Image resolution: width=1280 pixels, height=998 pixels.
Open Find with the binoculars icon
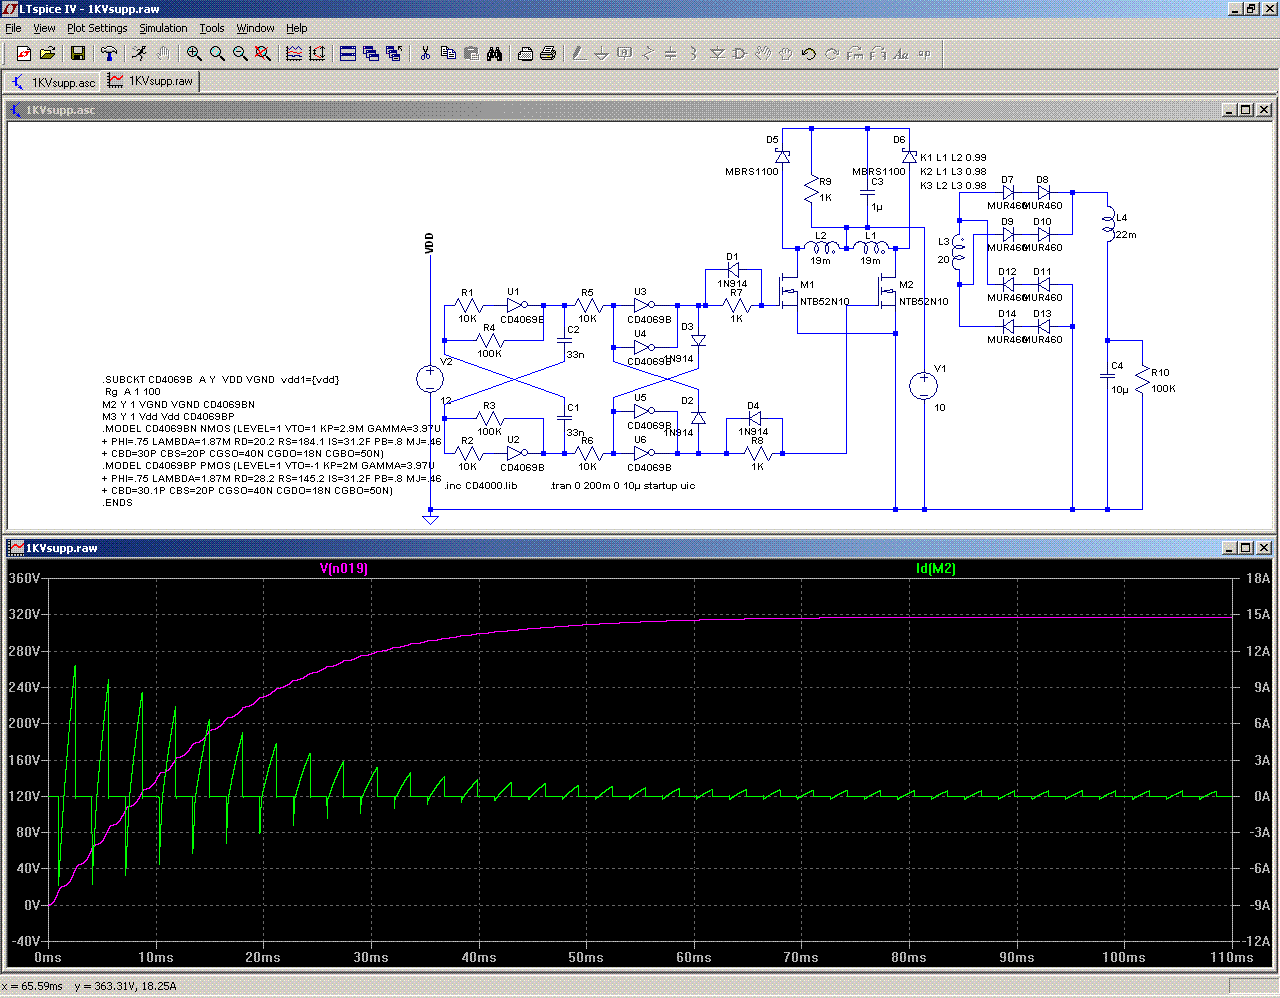point(494,54)
